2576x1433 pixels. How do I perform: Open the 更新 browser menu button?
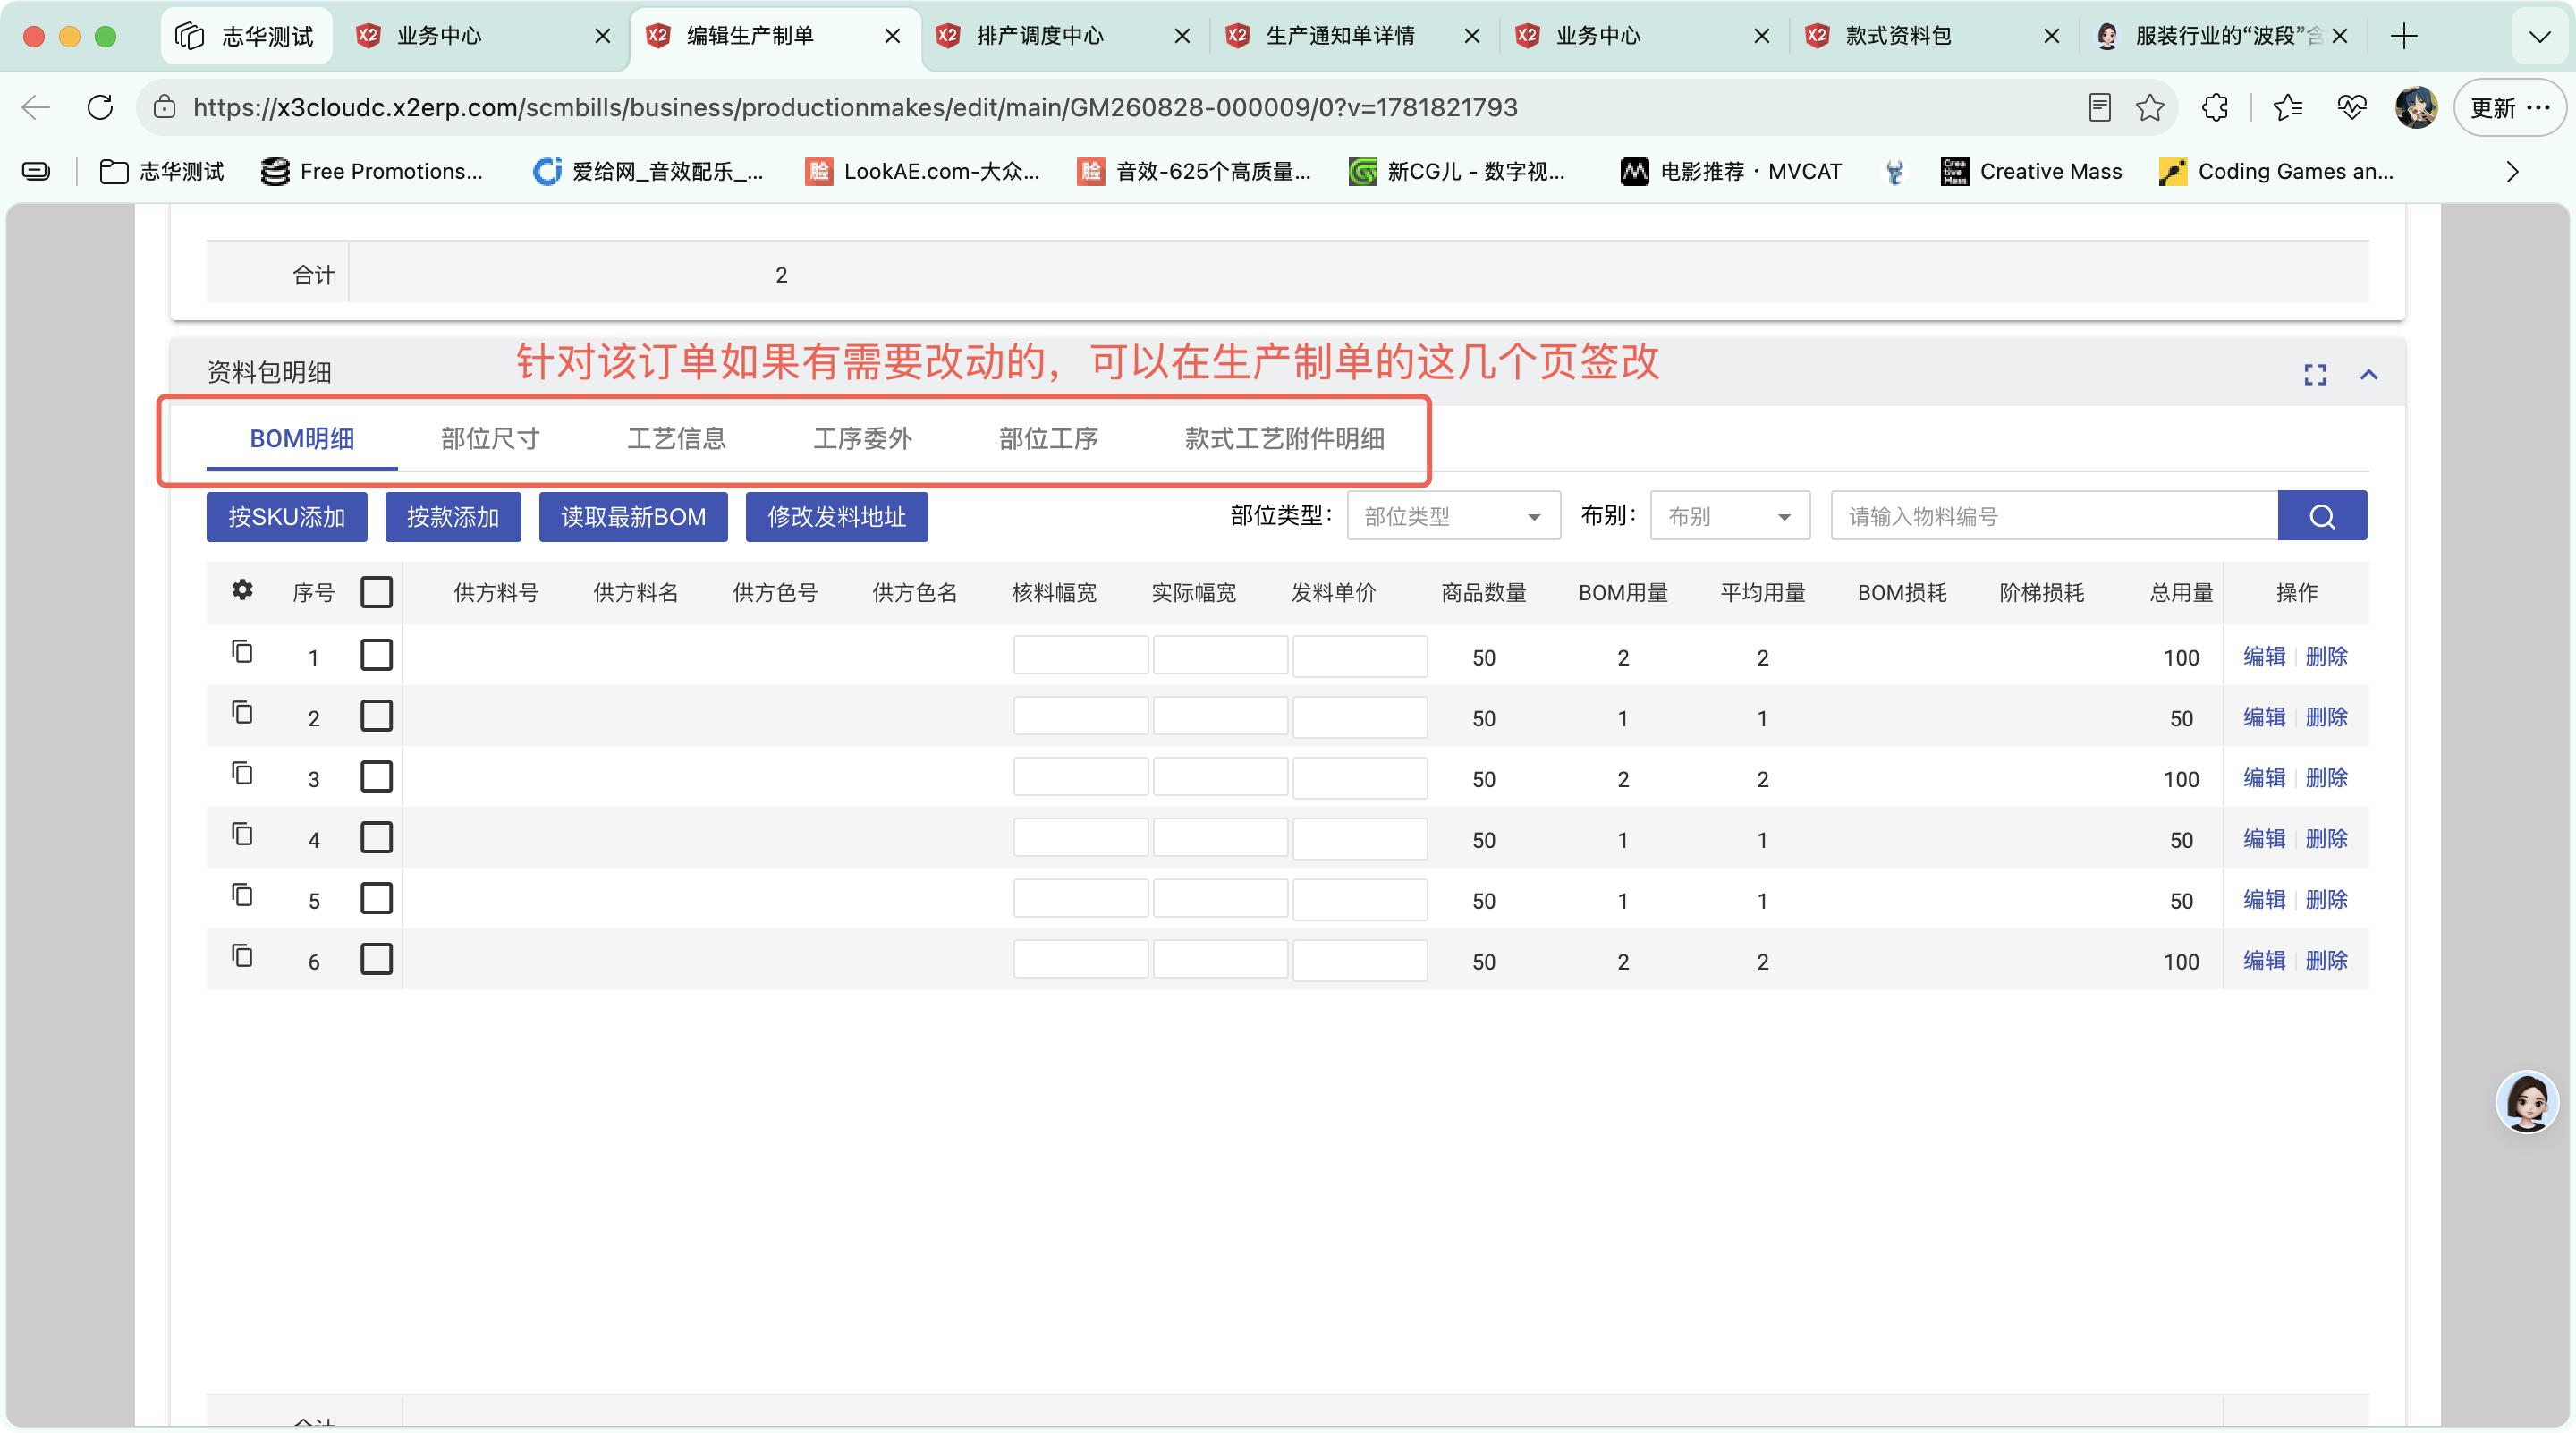(x=2510, y=107)
